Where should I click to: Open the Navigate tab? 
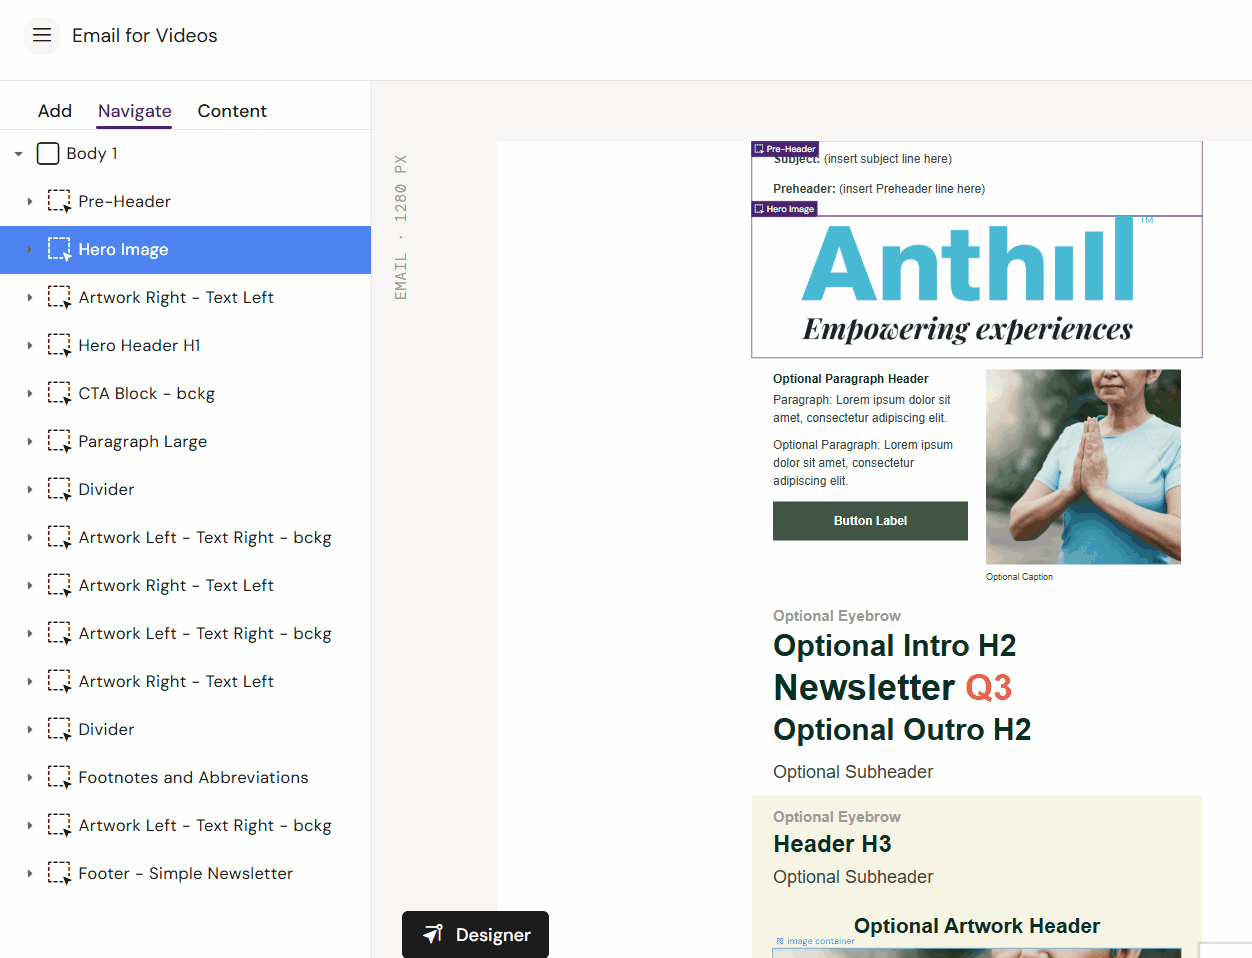coord(135,111)
